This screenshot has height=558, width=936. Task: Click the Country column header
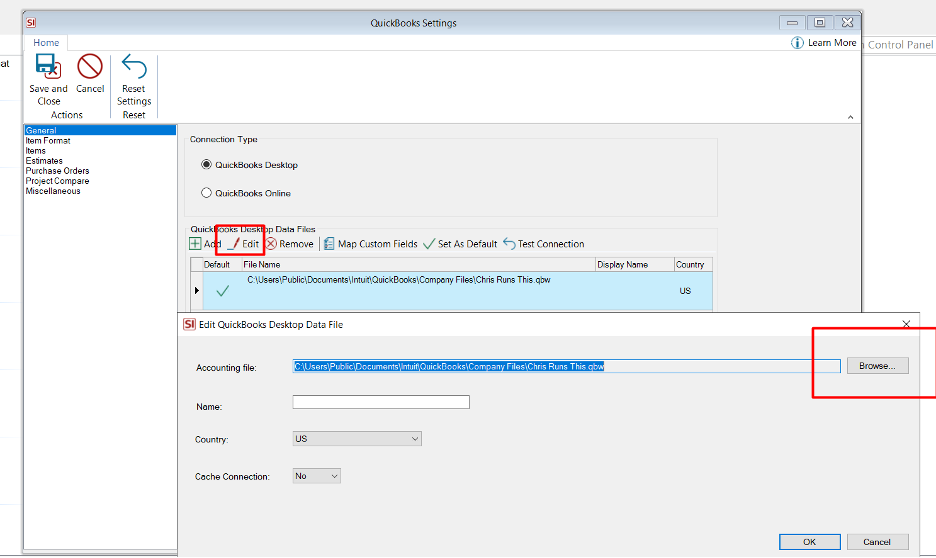pyautogui.click(x=693, y=264)
